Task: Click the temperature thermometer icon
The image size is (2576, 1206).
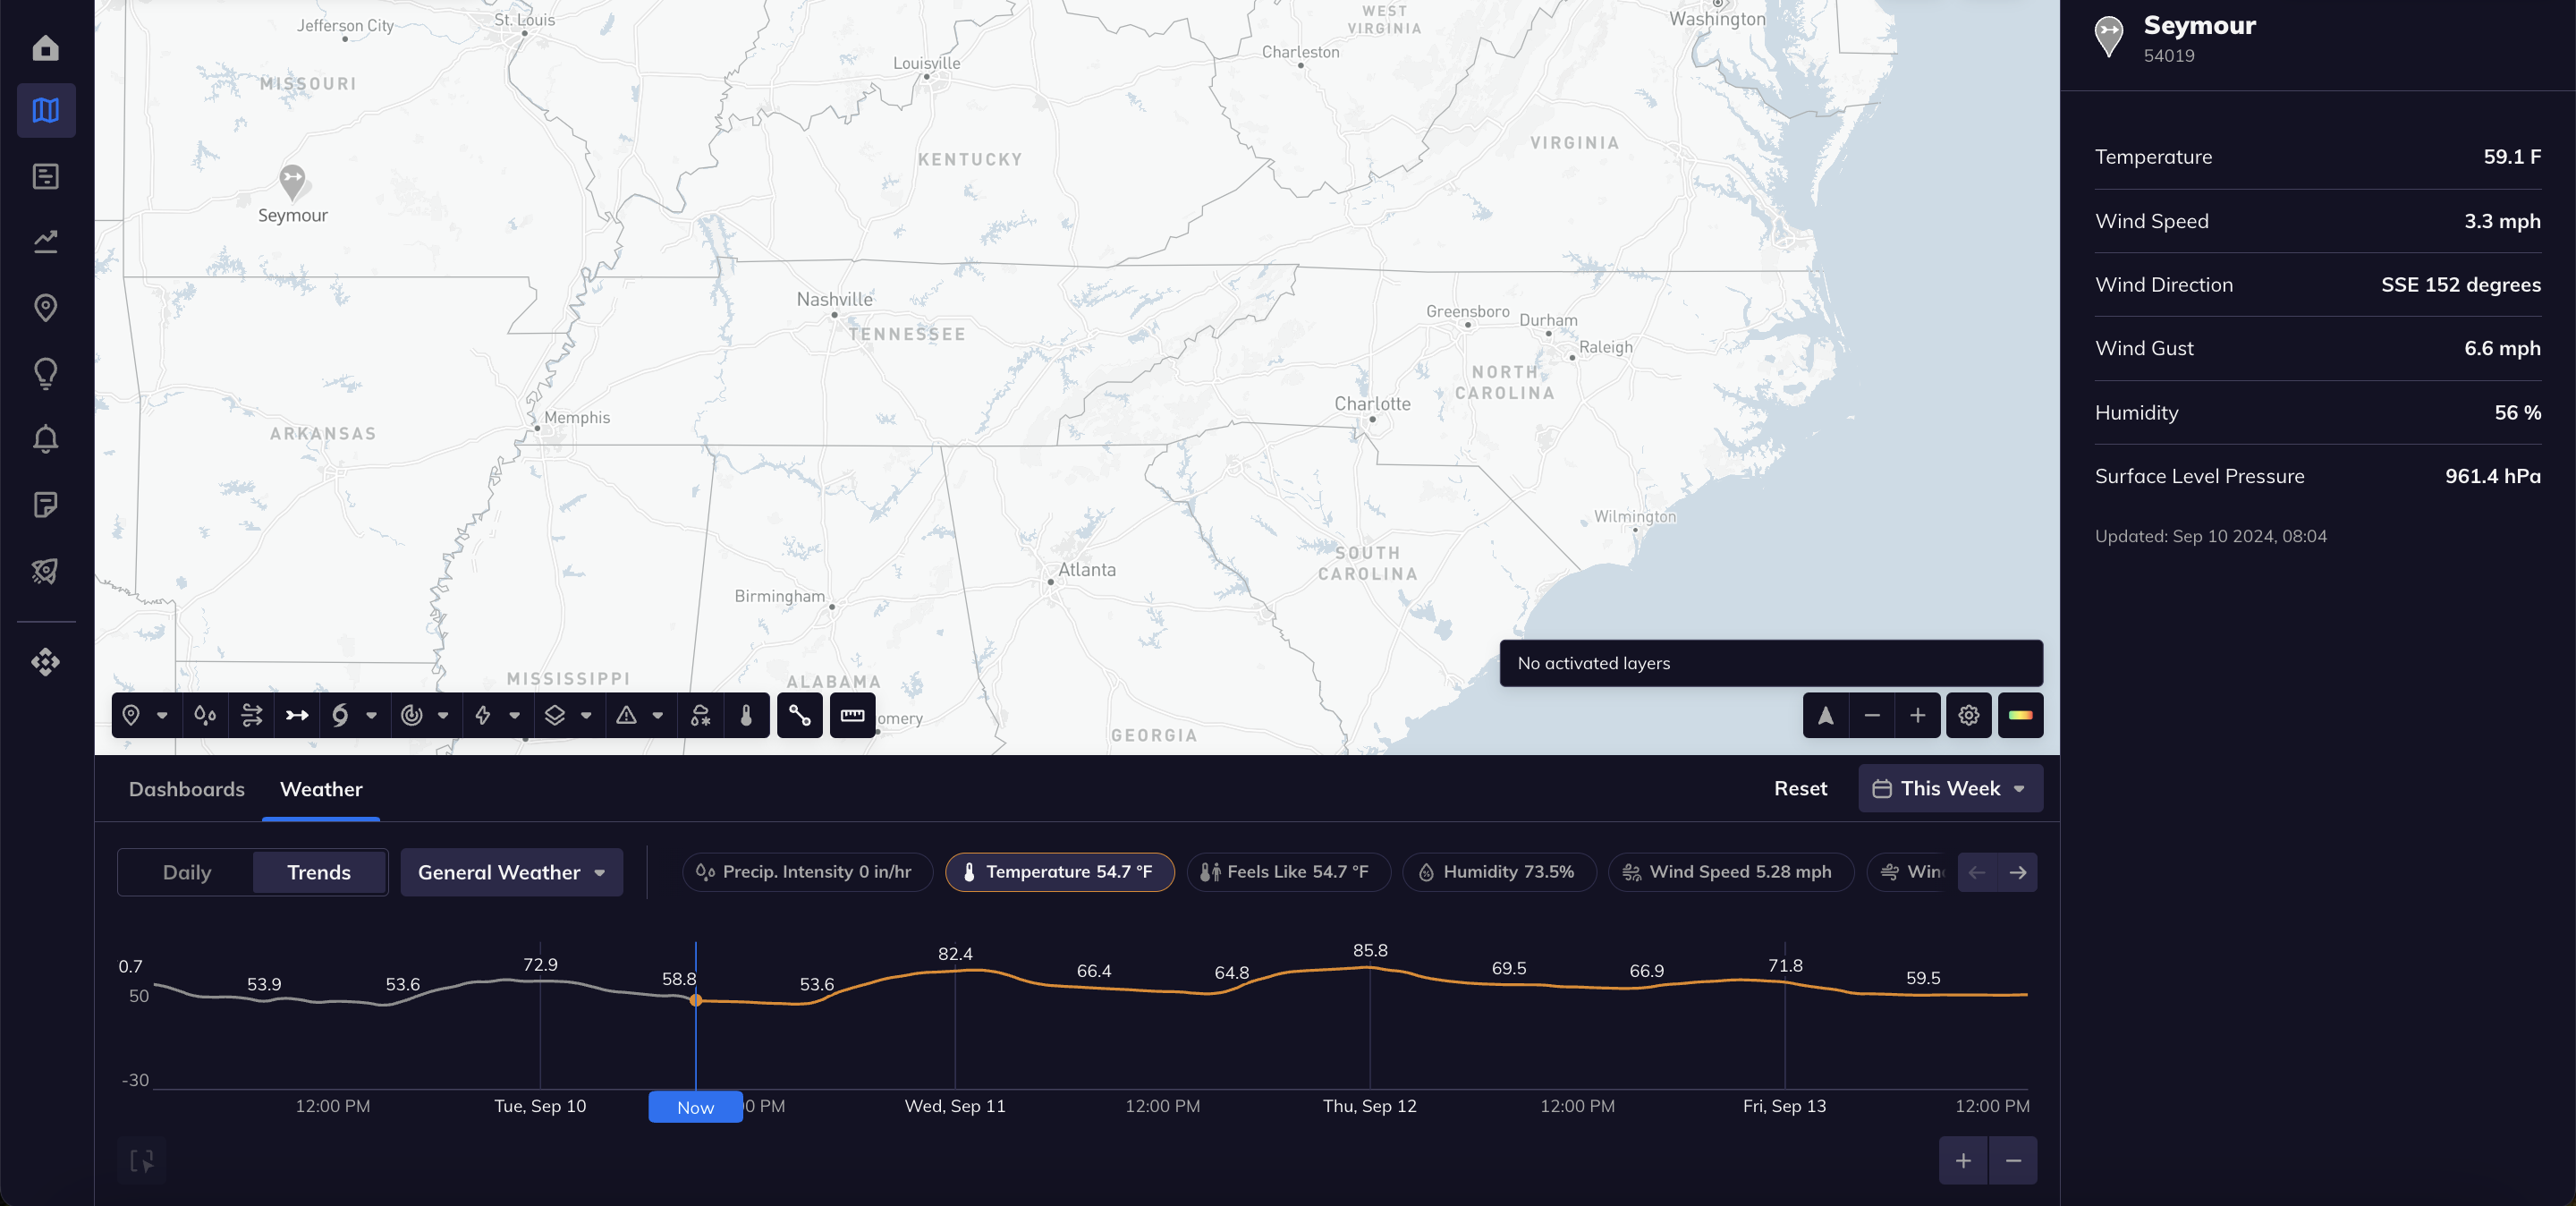Action: 746,715
